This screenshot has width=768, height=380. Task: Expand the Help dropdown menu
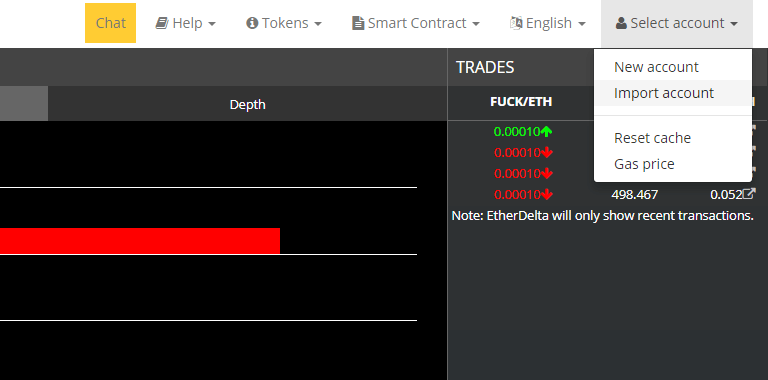coord(186,23)
